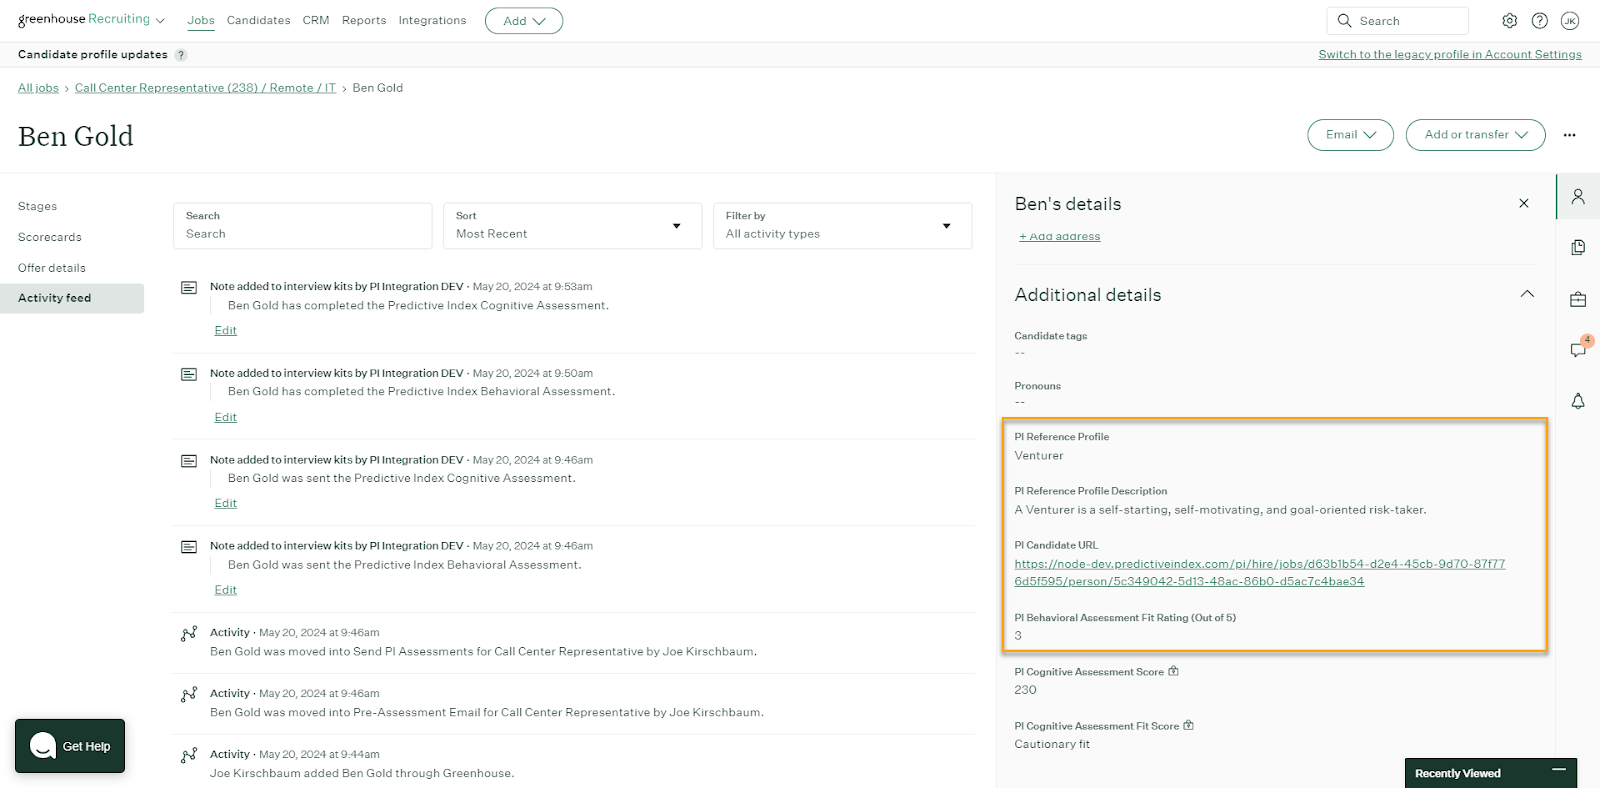Open the three-dot more options menu
The height and width of the screenshot is (788, 1600).
click(1569, 135)
